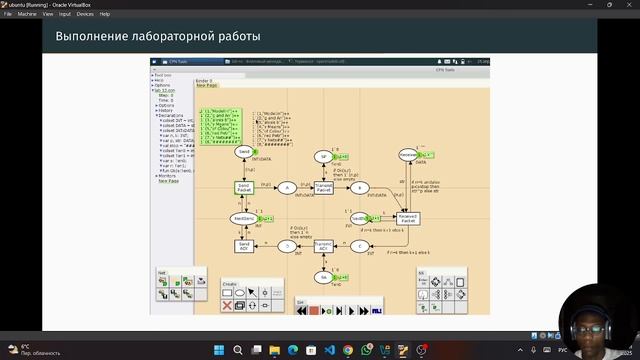This screenshot has width=640, height=360.
Task: Expand Options under the net file
Action: point(157,105)
